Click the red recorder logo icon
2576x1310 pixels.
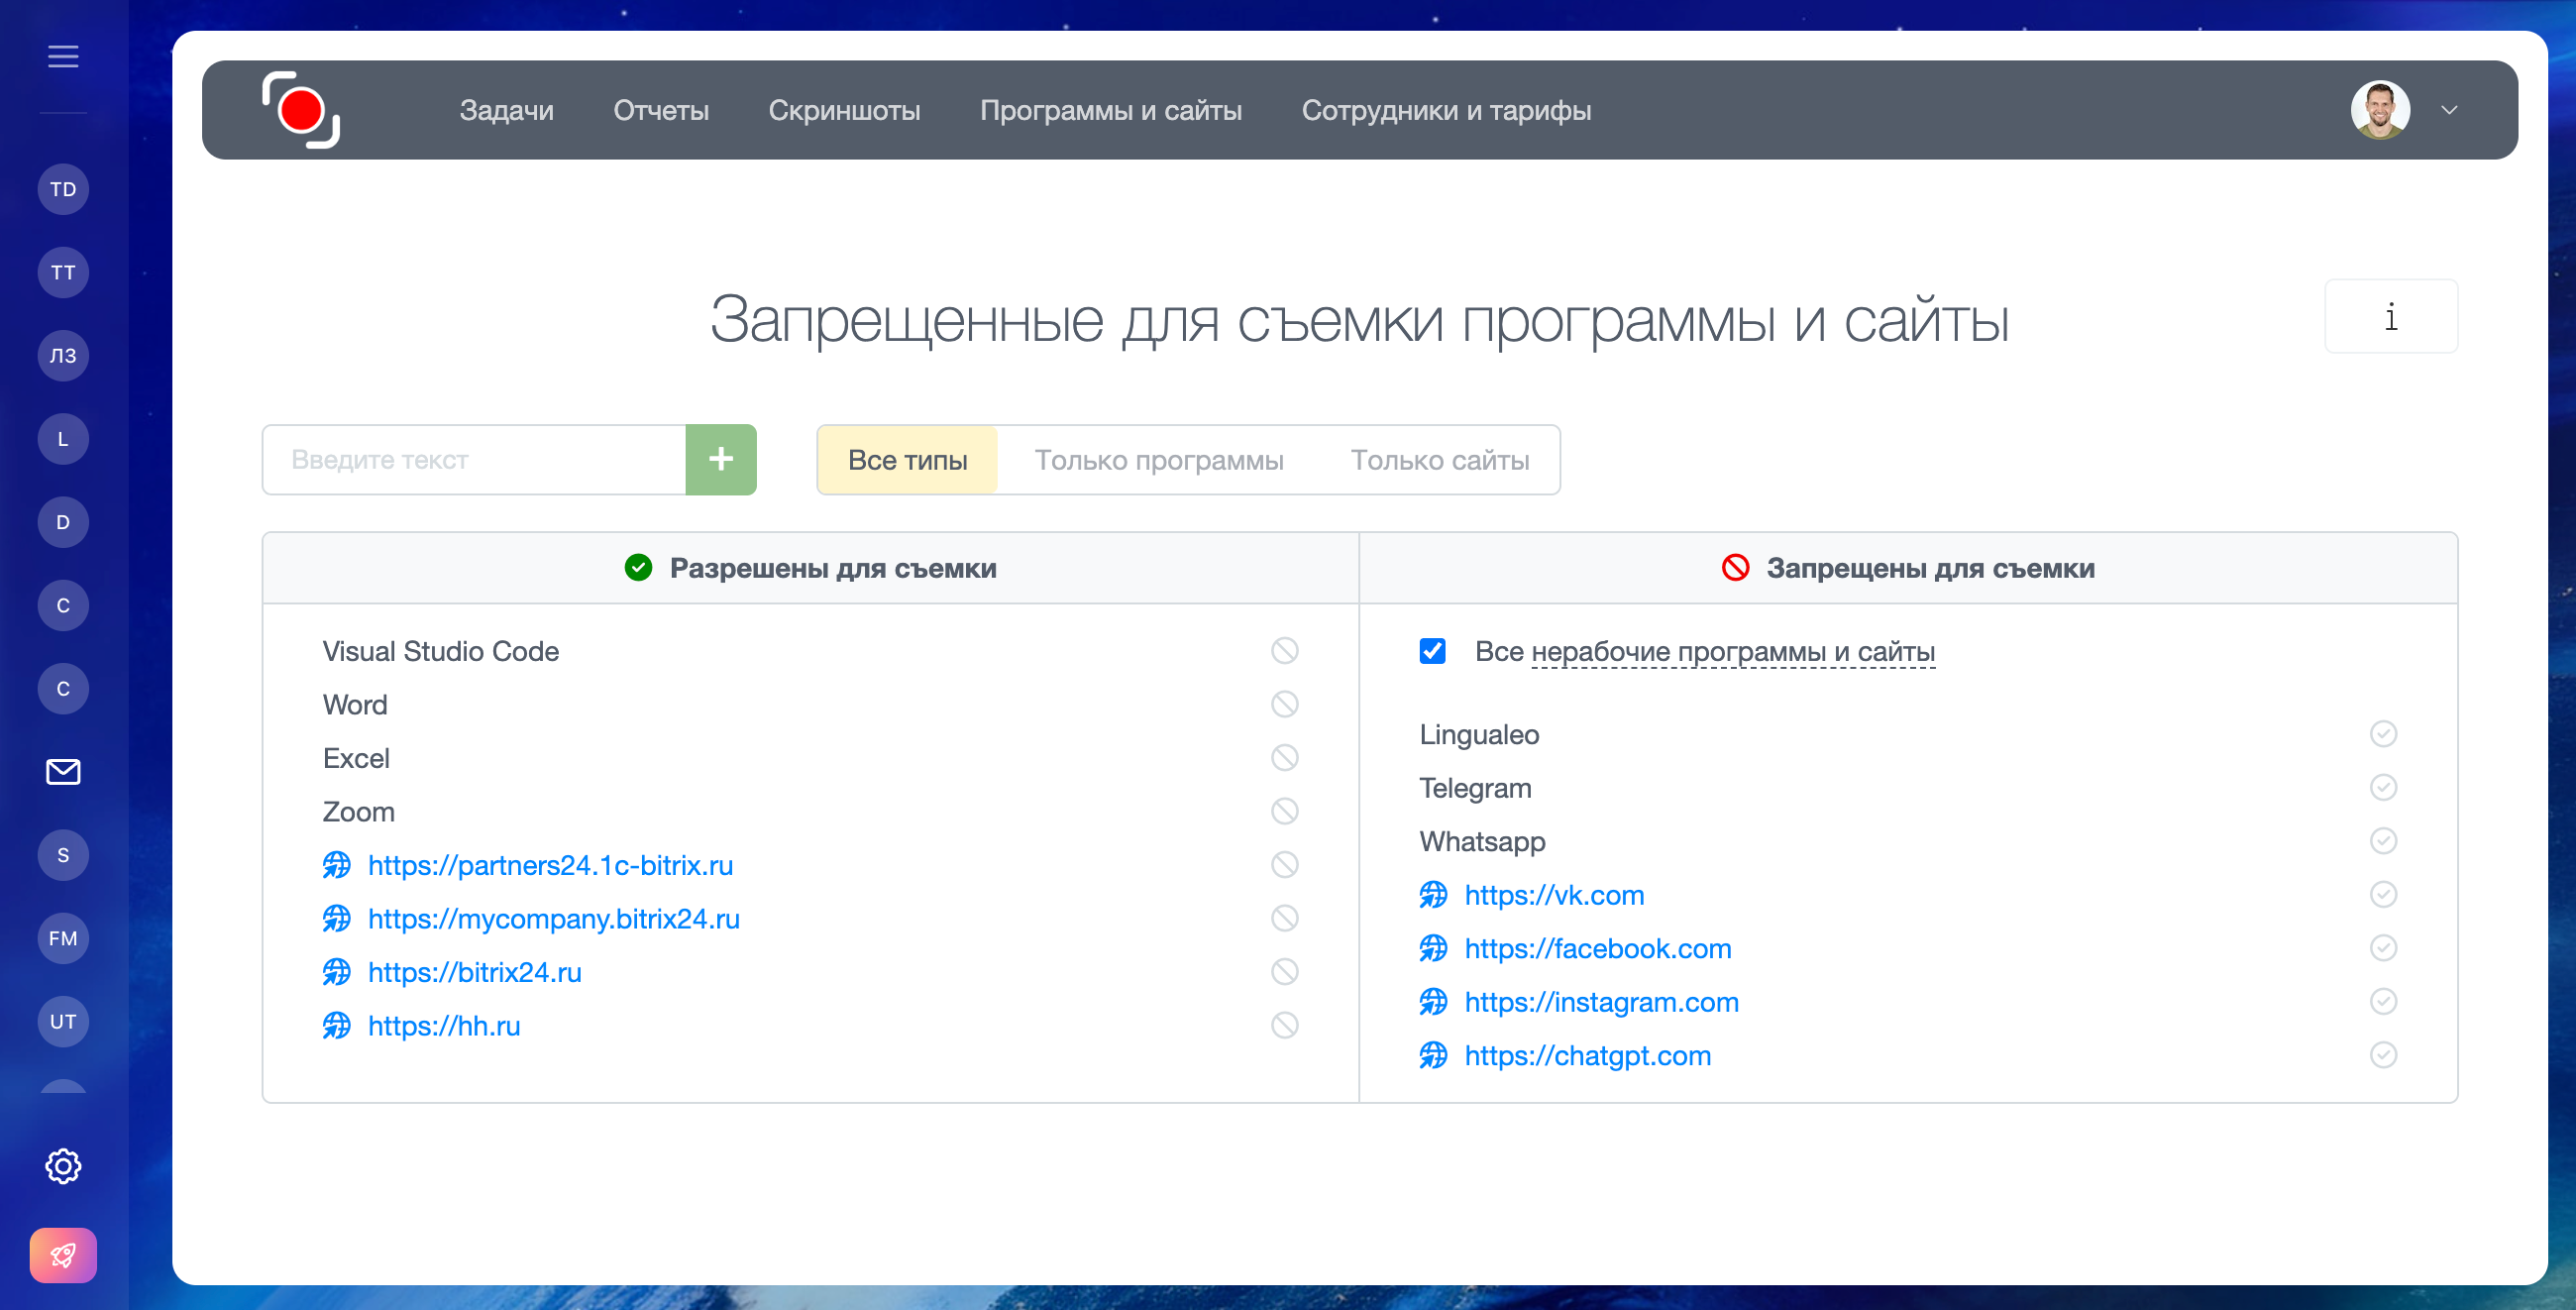click(x=301, y=110)
